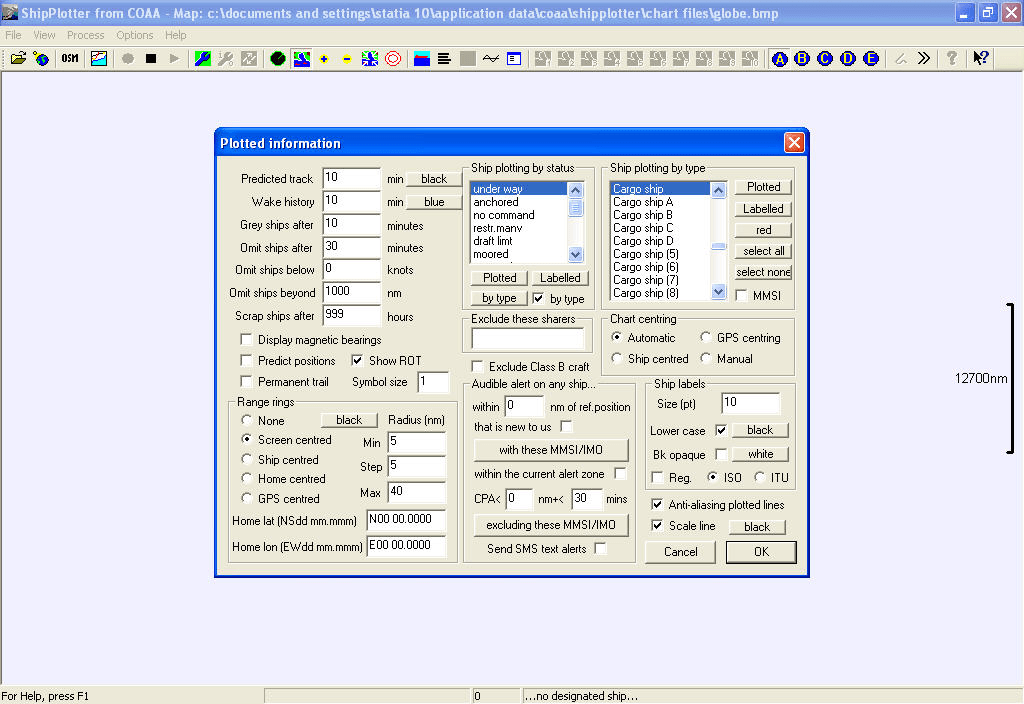Click with these MMSI/IMO button
This screenshot has width=1024, height=704.
pos(551,450)
